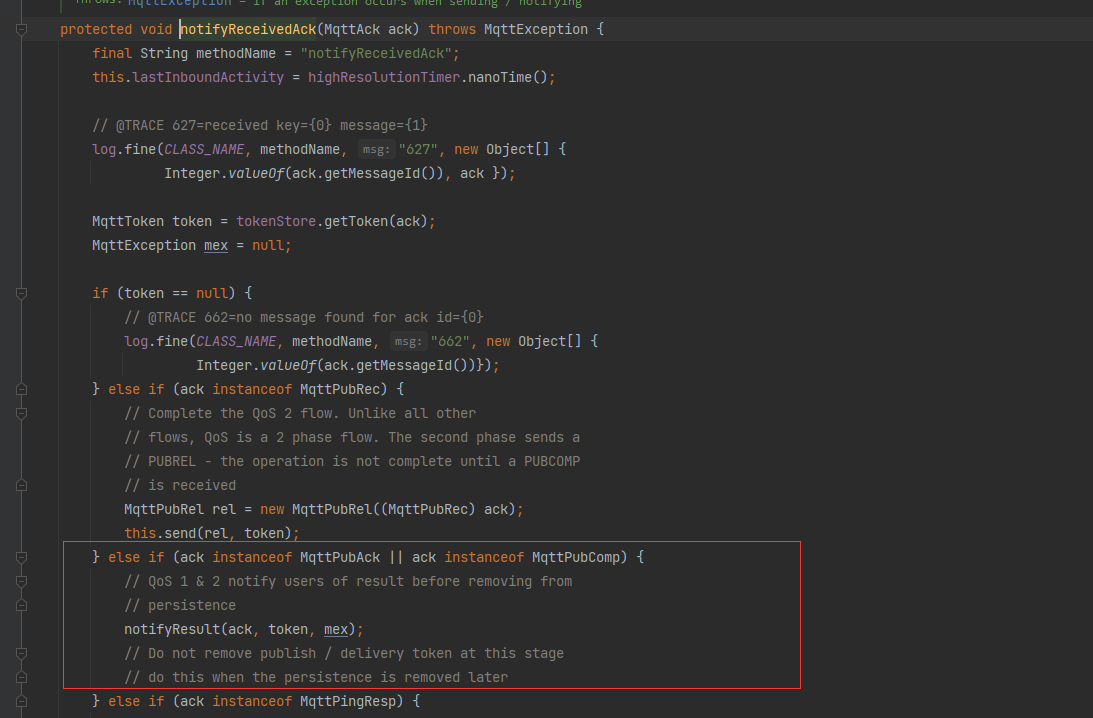
Task: Click the "662" string literal
Action: pos(450,341)
